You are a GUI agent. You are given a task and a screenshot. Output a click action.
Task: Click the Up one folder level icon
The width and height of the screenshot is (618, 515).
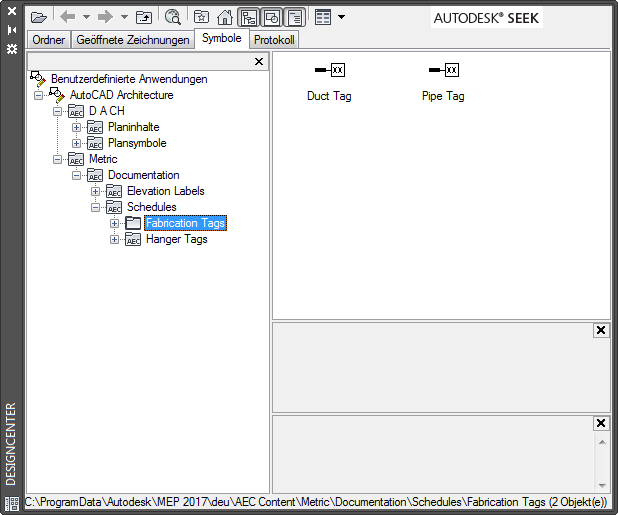pyautogui.click(x=144, y=17)
